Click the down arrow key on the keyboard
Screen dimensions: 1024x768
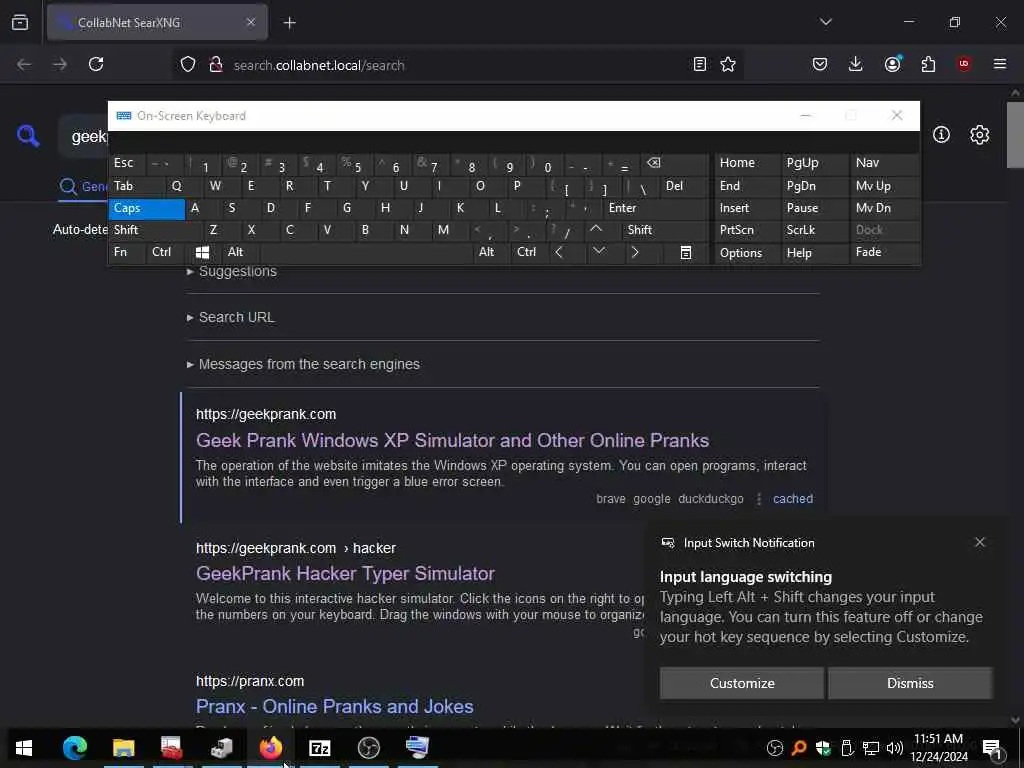(x=598, y=252)
